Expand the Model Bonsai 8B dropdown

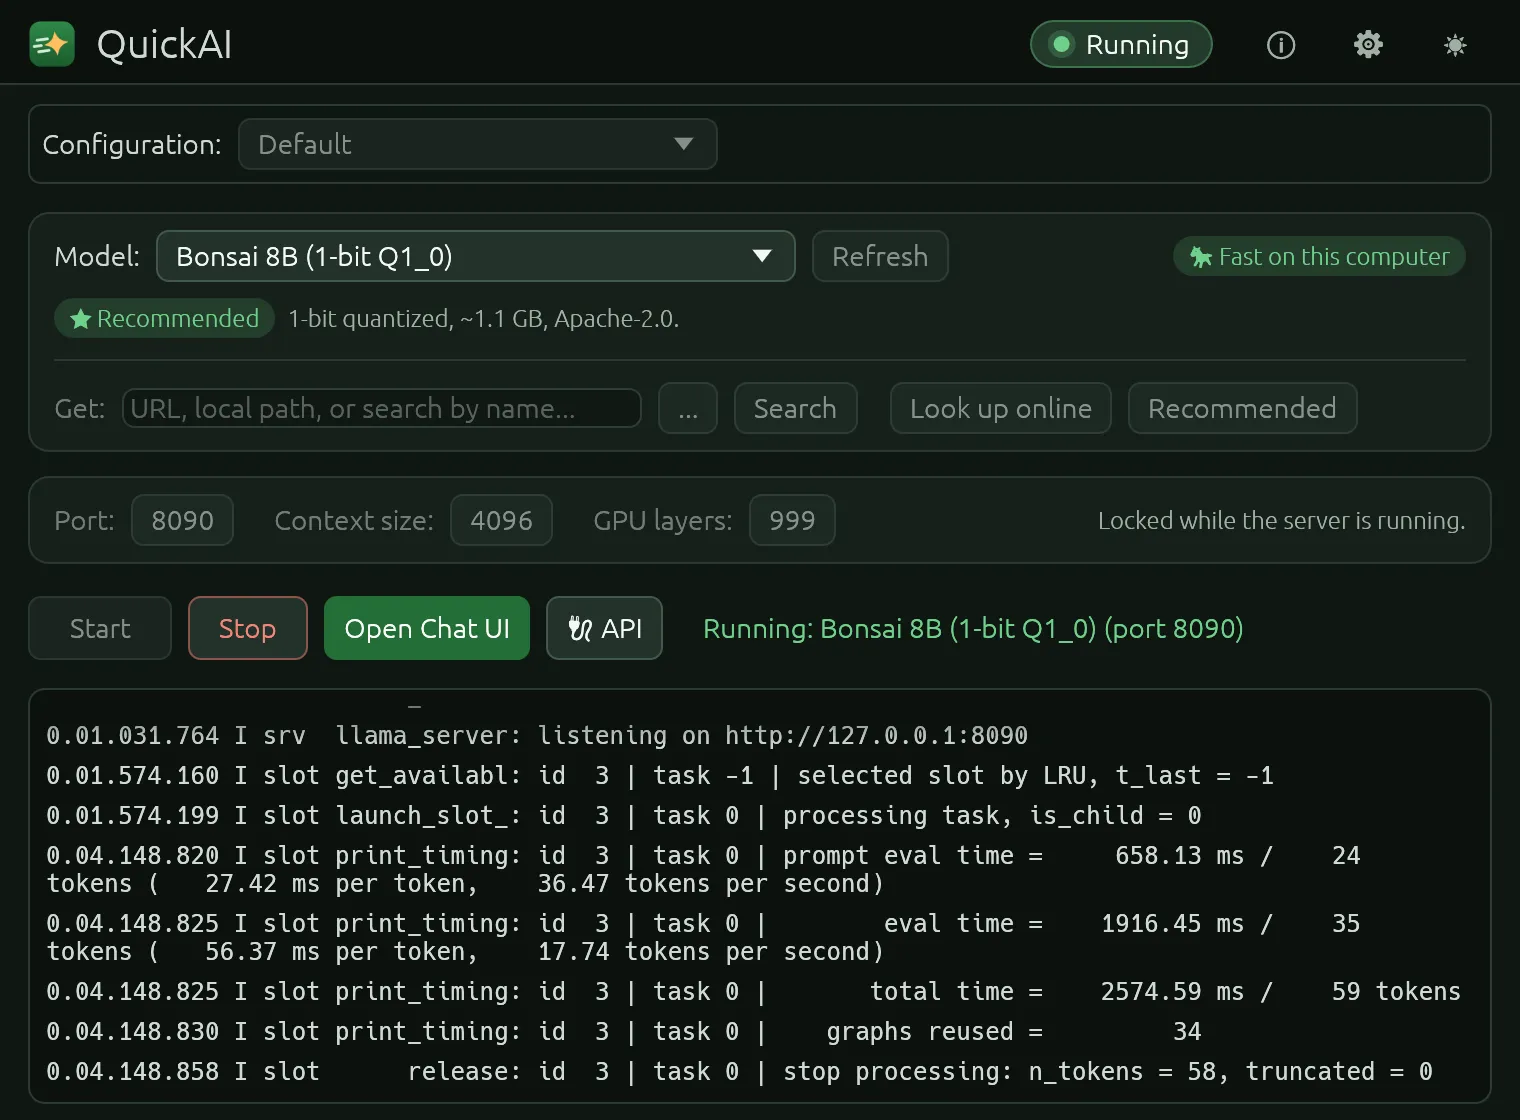[x=476, y=257]
